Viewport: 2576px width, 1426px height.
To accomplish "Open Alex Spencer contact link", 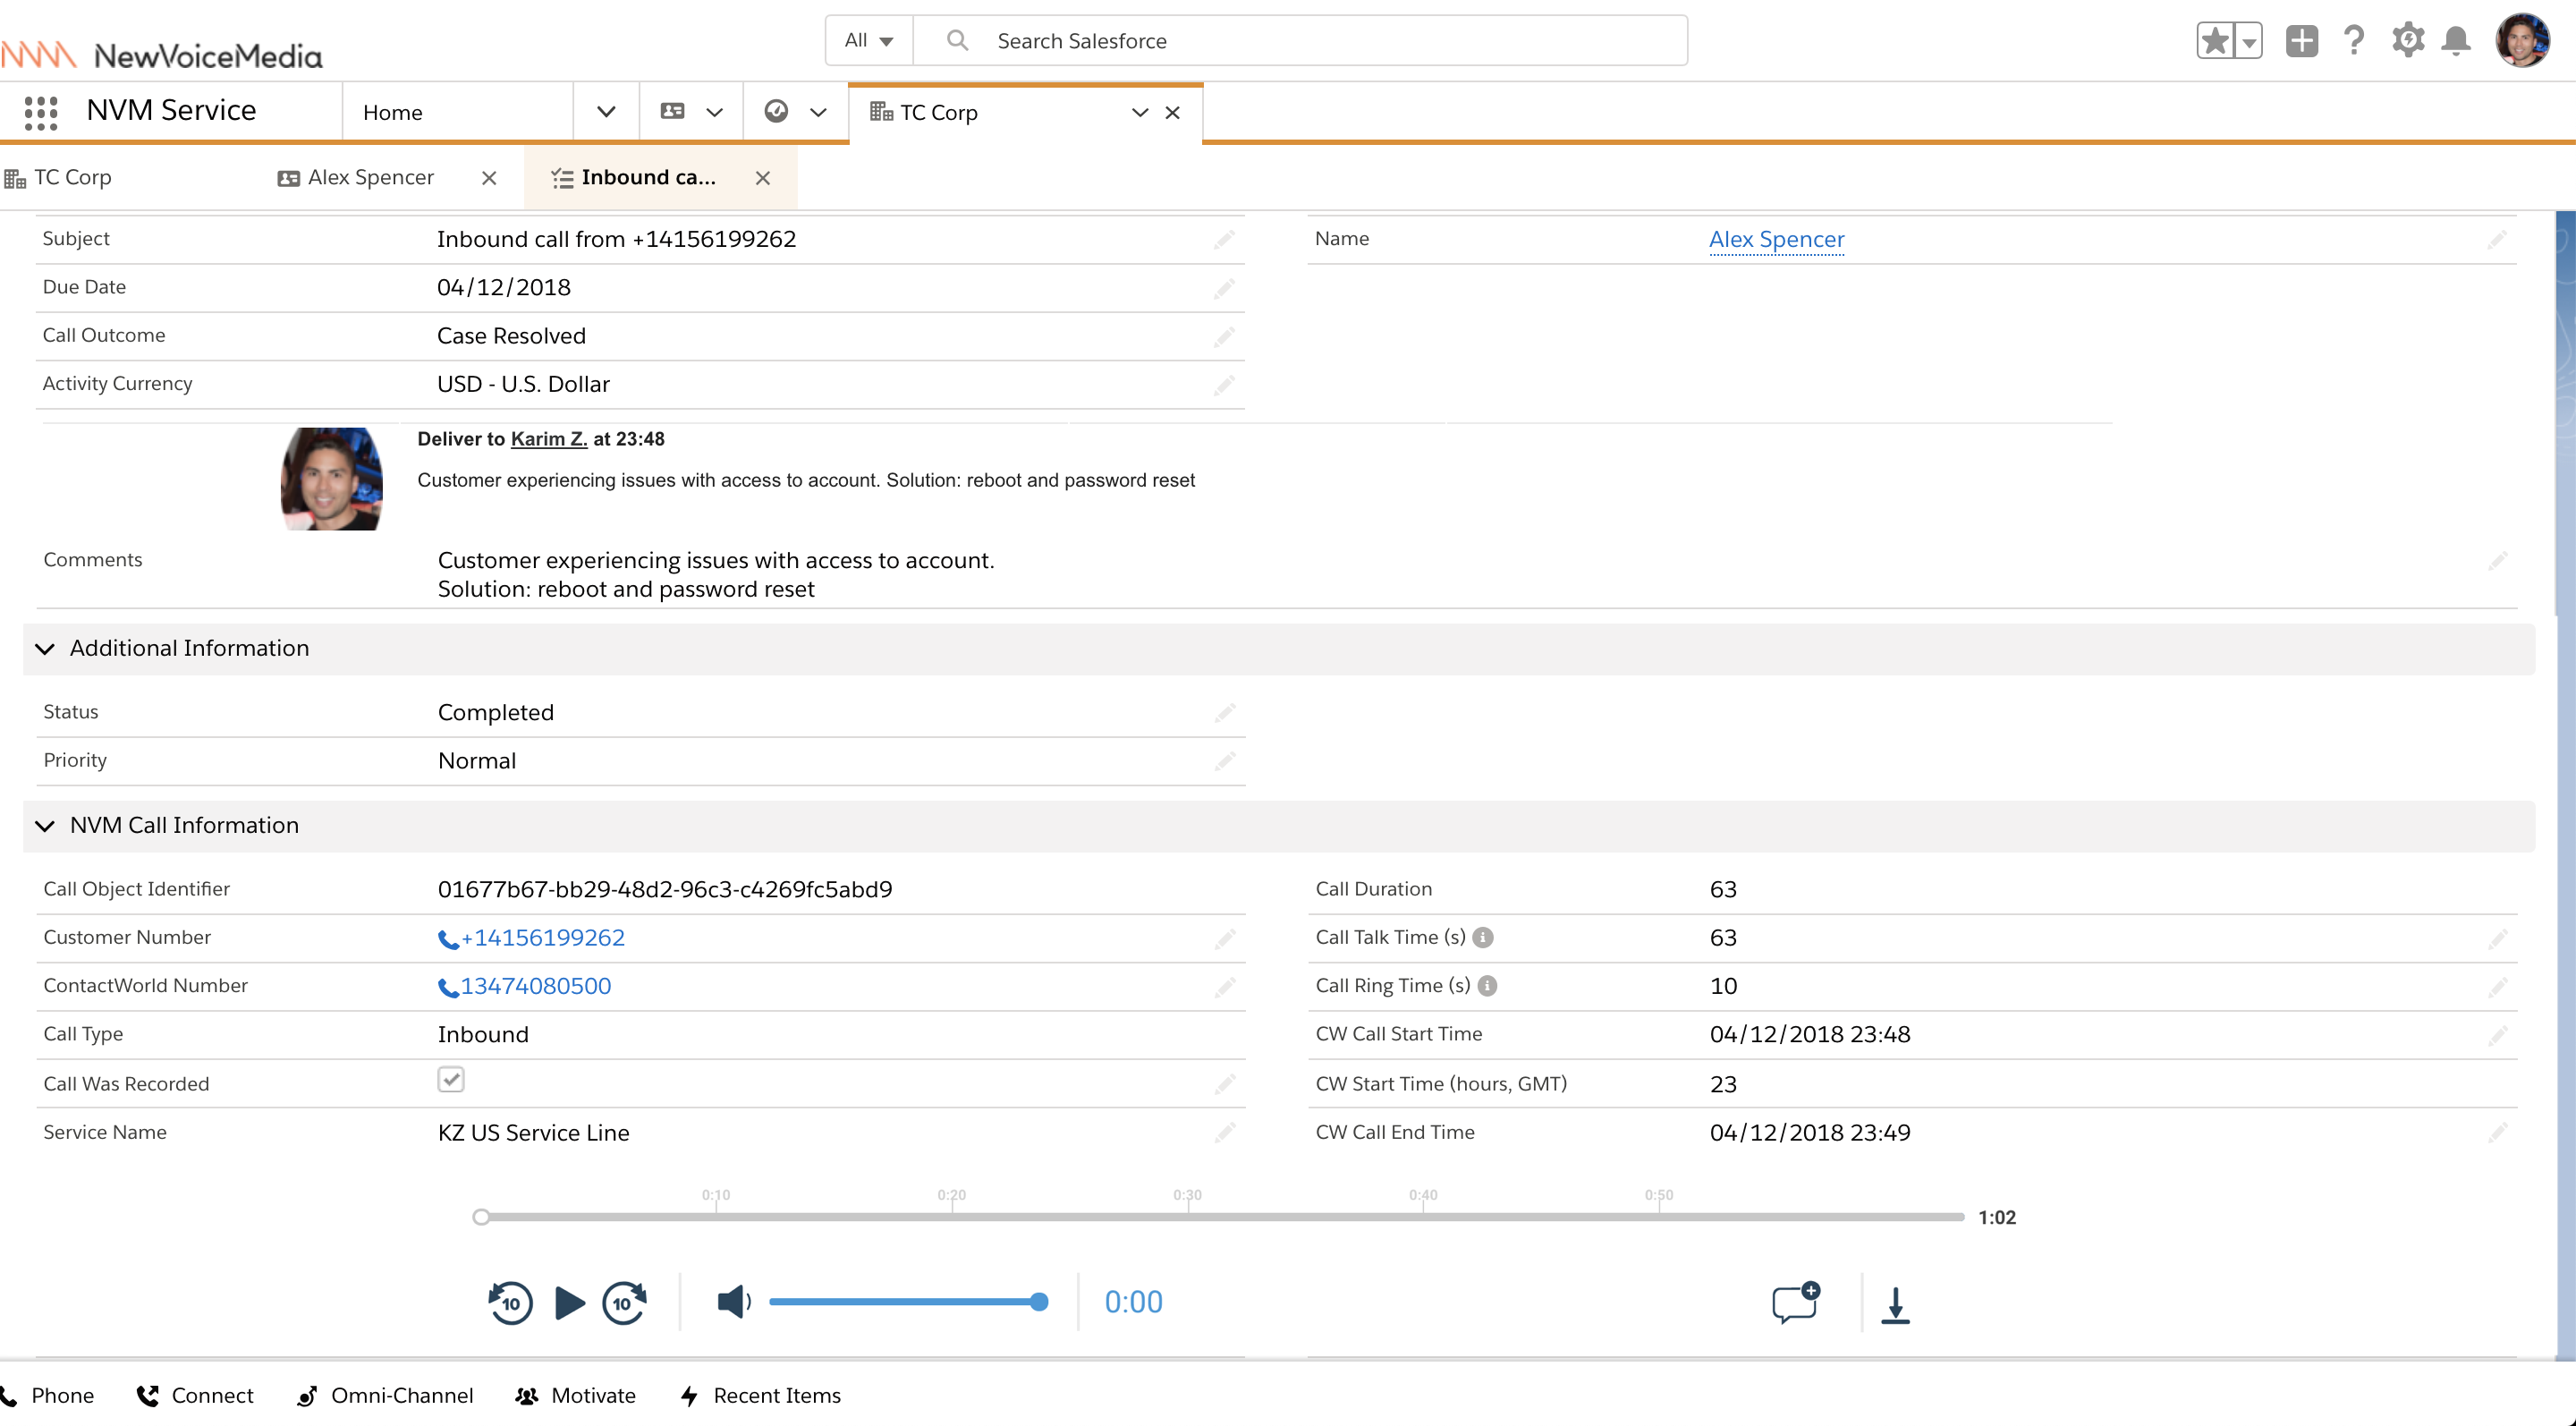I will coord(1776,240).
